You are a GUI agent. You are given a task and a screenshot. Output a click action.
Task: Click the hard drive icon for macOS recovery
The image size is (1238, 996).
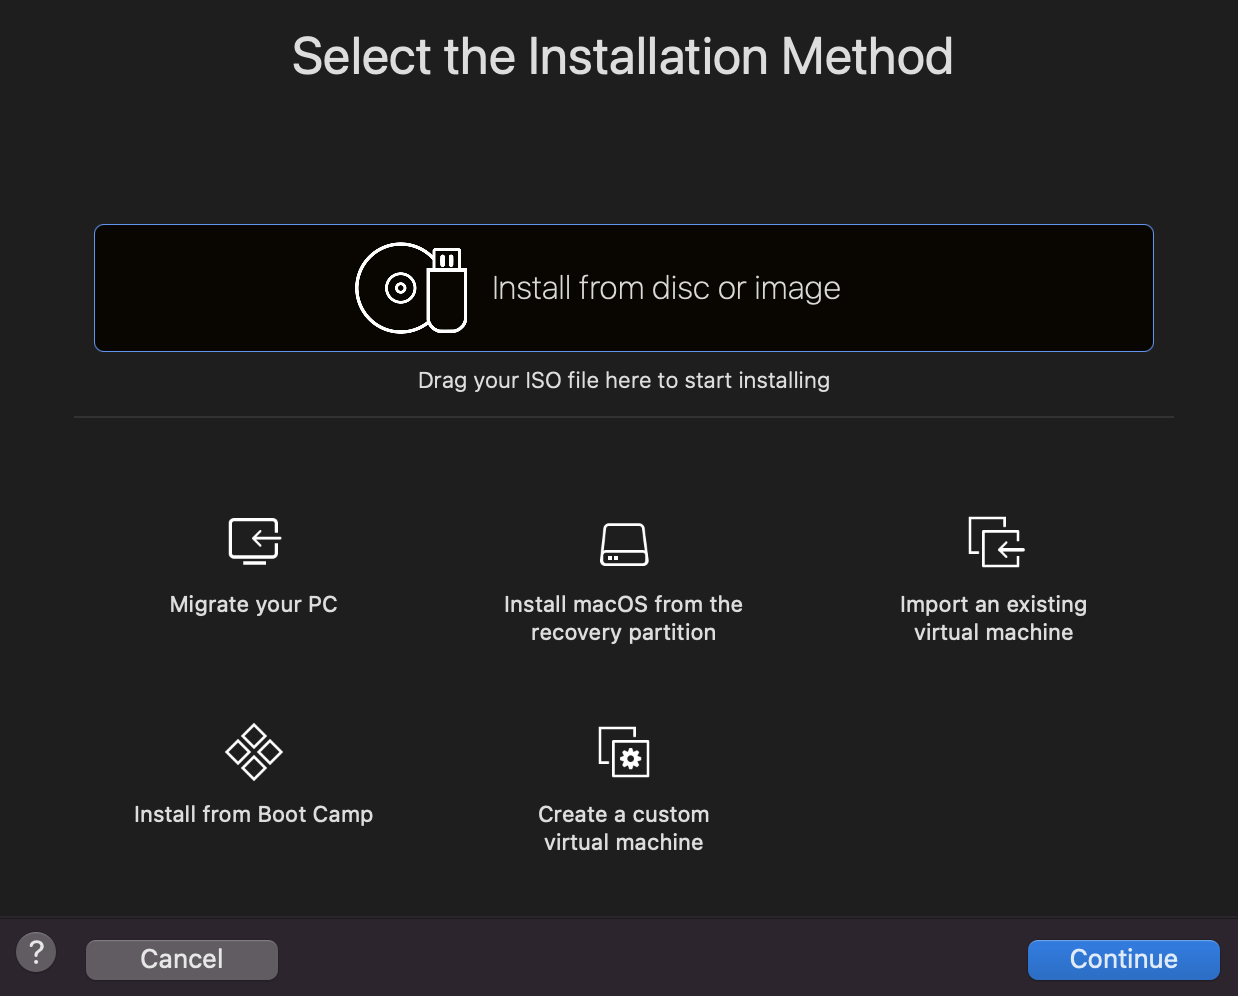(x=624, y=545)
